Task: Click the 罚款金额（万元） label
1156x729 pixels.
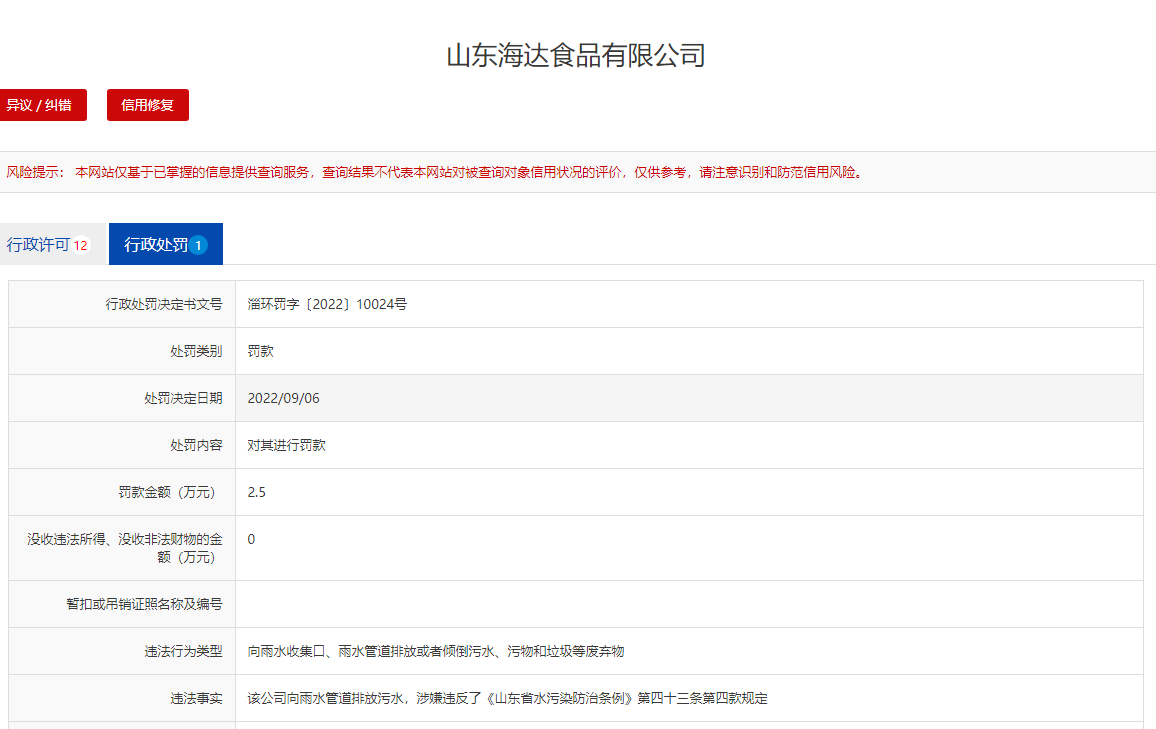Action: (167, 492)
